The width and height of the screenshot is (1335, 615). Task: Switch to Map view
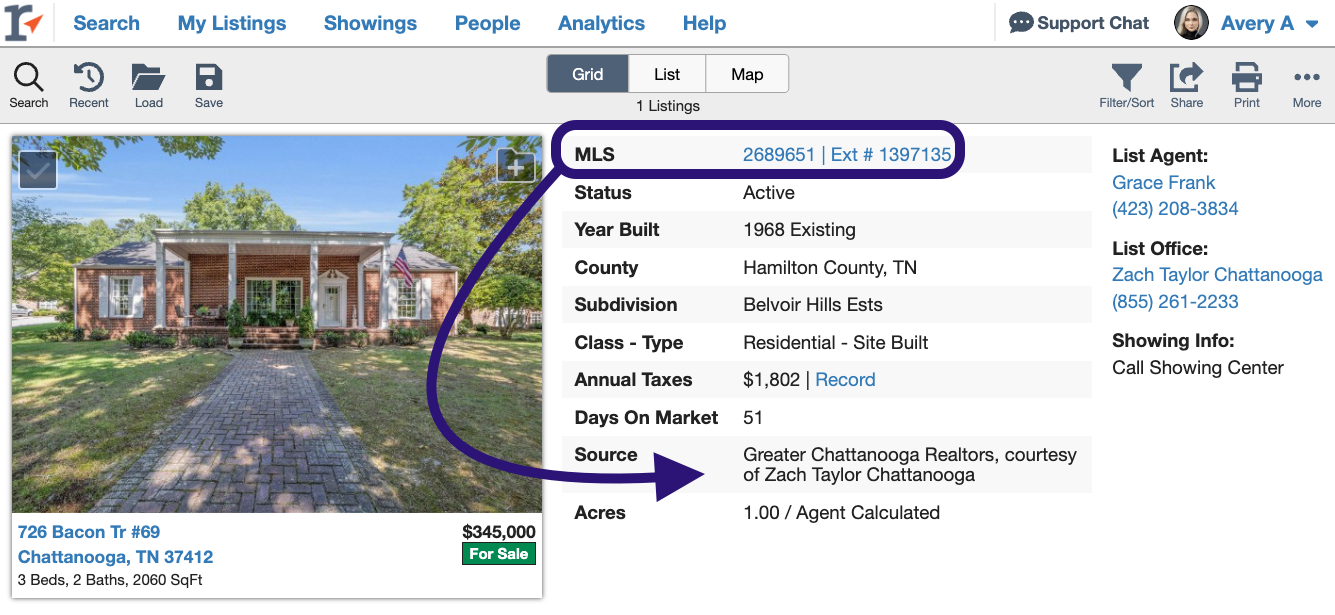click(747, 74)
